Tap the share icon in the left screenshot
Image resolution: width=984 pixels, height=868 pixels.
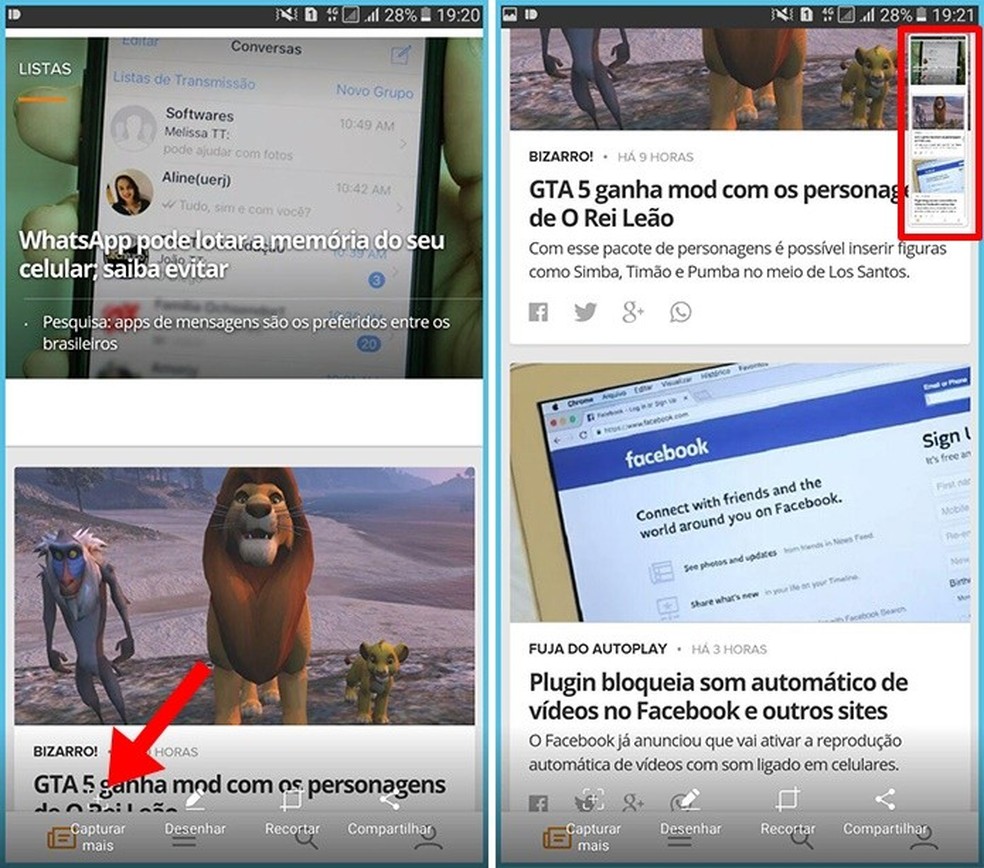pyautogui.click(x=389, y=800)
